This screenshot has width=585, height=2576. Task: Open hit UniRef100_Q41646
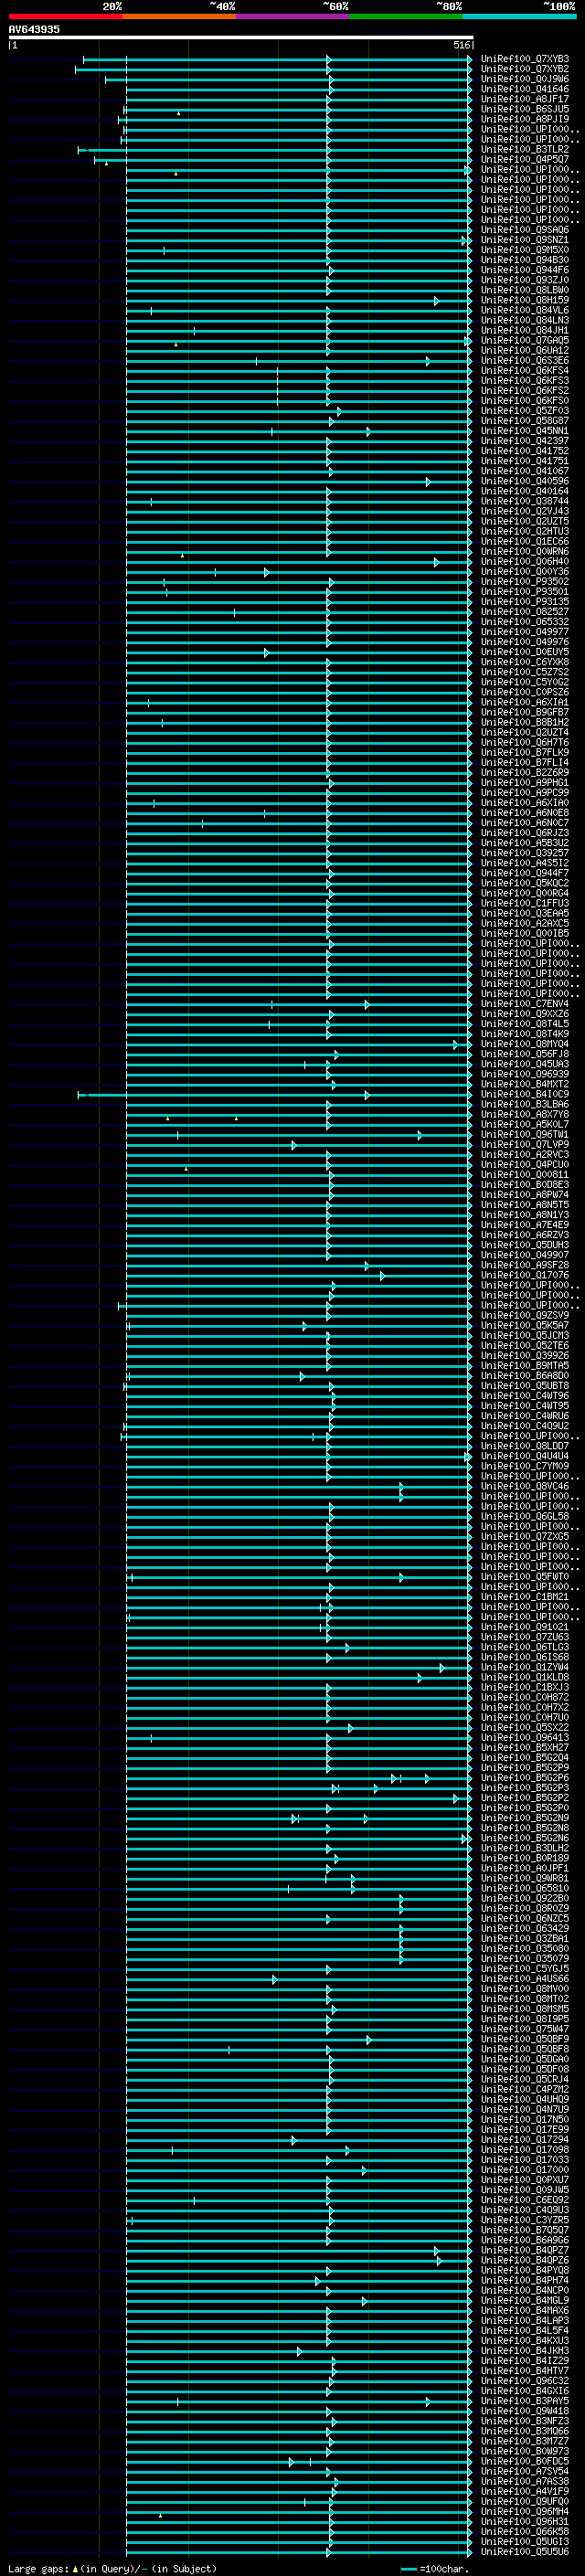[525, 89]
